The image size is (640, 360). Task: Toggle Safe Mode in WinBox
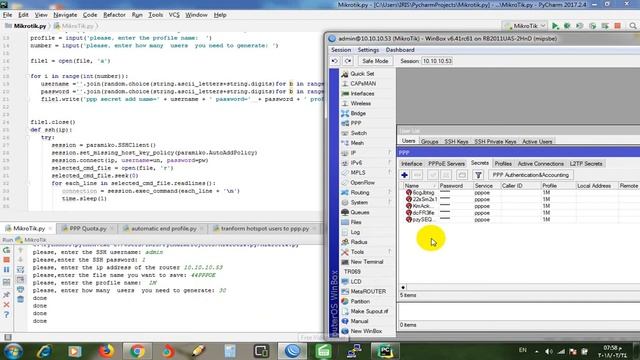coord(375,61)
